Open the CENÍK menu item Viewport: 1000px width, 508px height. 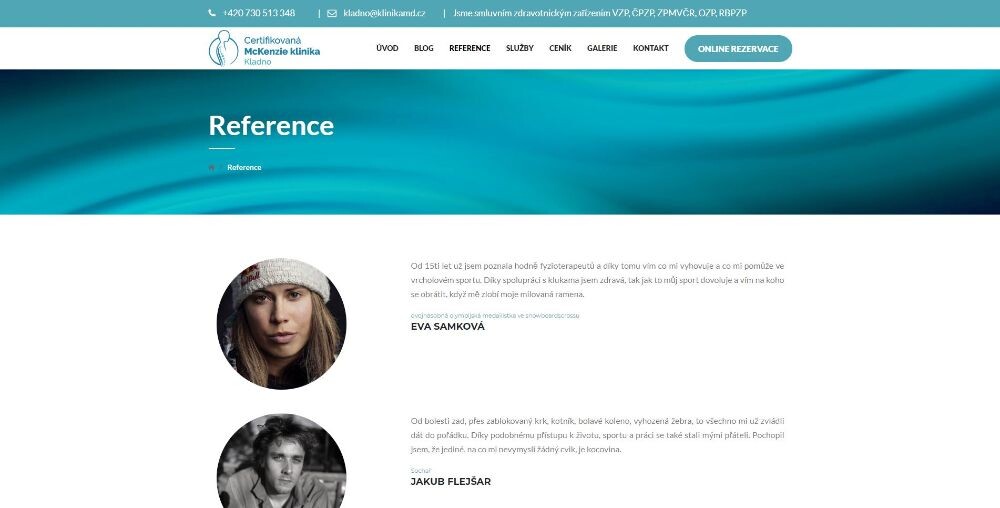[560, 48]
